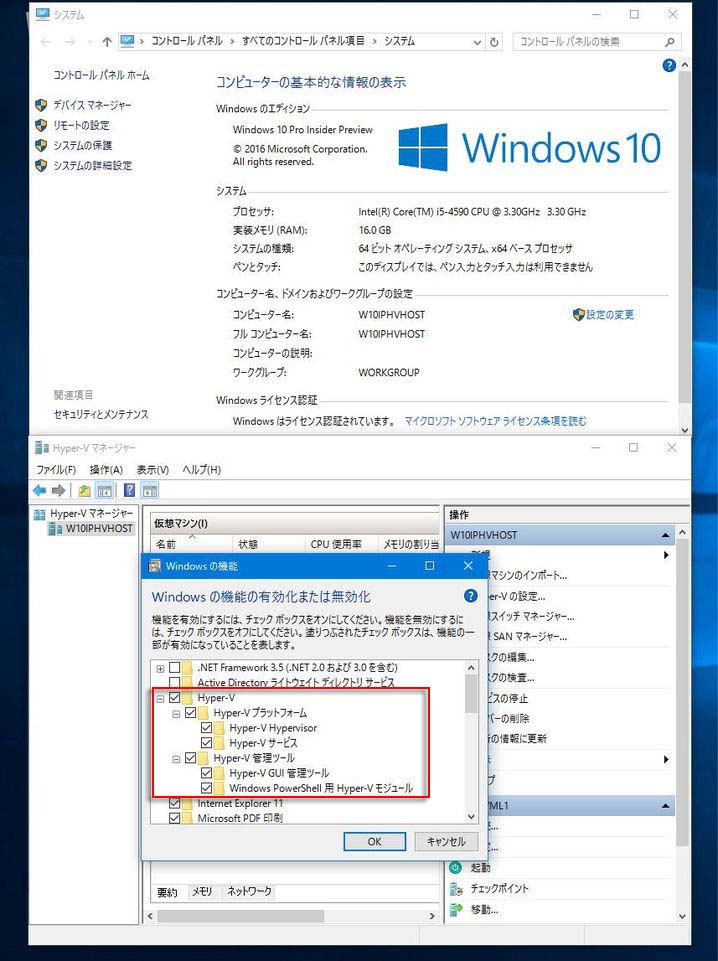Open the 操作(A) menu
This screenshot has width=718, height=961.
click(106, 469)
